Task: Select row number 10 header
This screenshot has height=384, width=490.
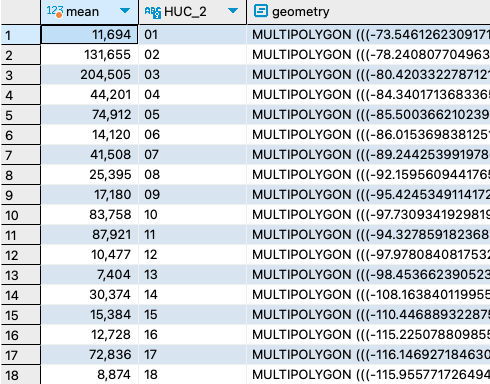Action: point(20,215)
